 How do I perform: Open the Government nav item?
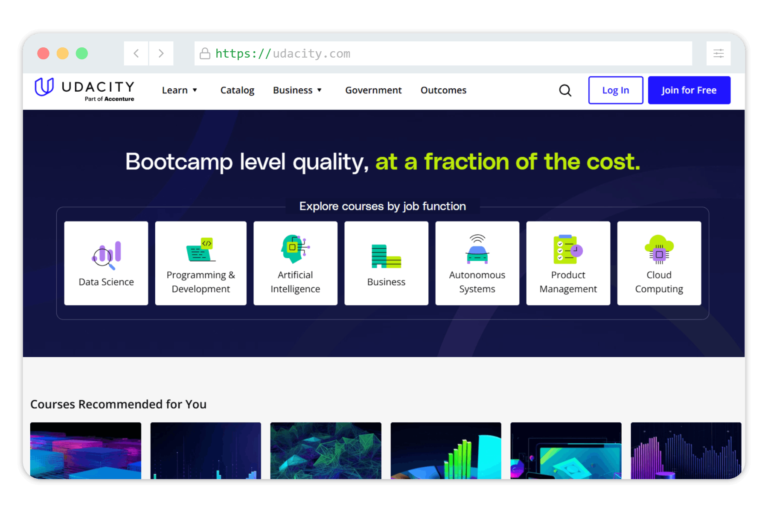point(373,90)
